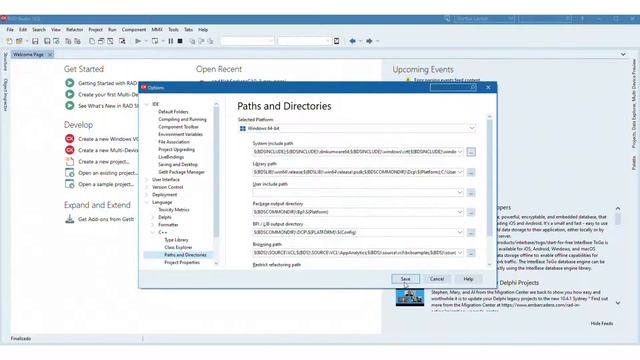Click the Stop (black square) toolbar button
The height and width of the screenshot is (360, 640).
(180, 41)
